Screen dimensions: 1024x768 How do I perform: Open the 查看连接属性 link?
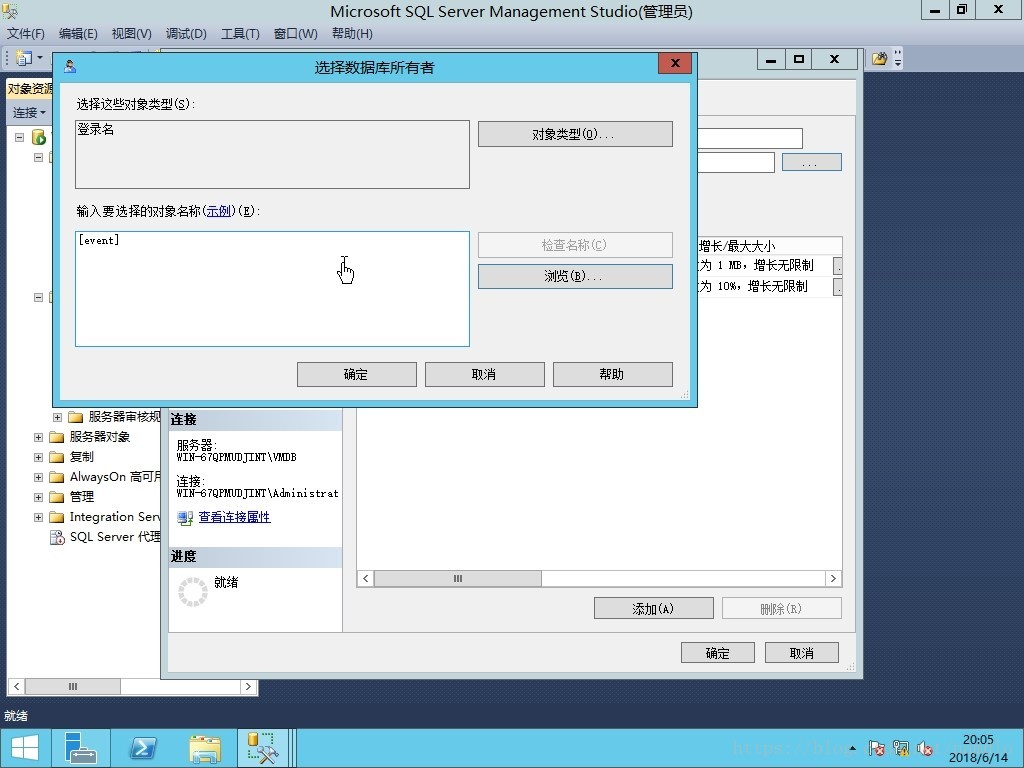pos(234,517)
